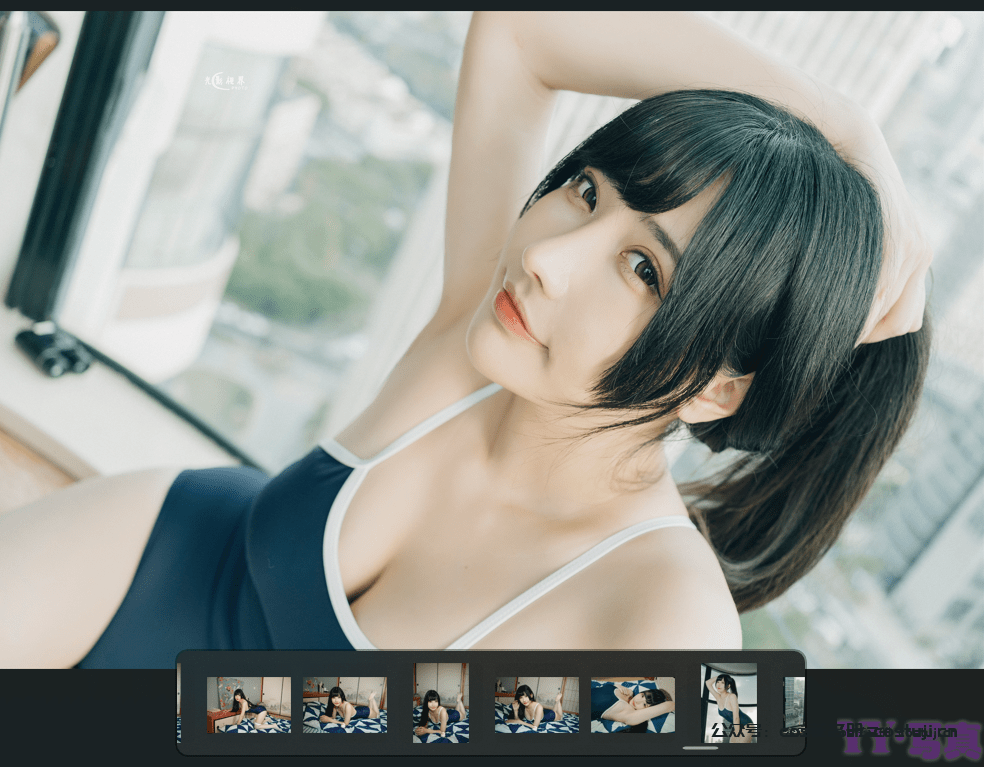Click the white watermark logo on the photo
Screen dimensions: 984x767
click(225, 81)
